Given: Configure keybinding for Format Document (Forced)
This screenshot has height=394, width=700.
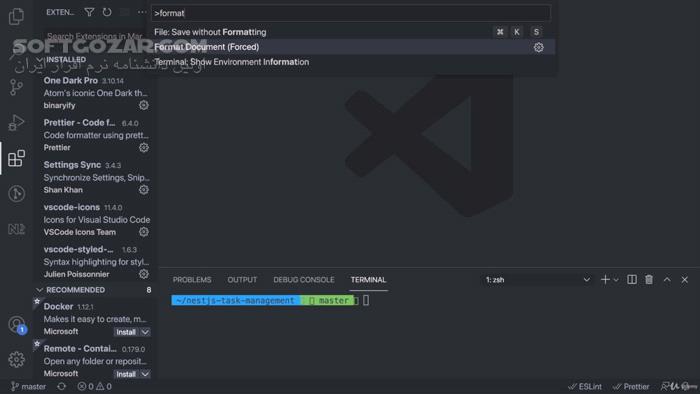Looking at the screenshot, I should coord(539,47).
